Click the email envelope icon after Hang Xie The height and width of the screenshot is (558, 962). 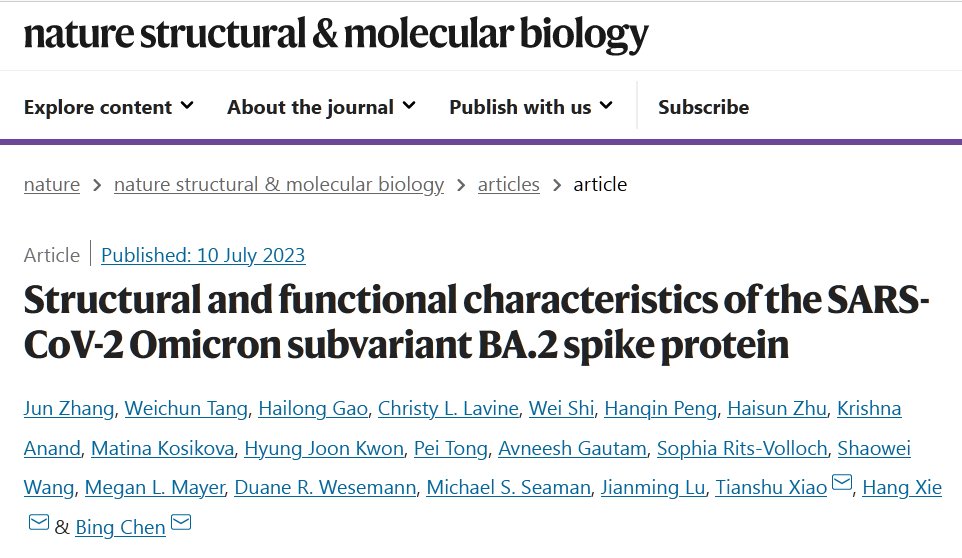(x=38, y=523)
